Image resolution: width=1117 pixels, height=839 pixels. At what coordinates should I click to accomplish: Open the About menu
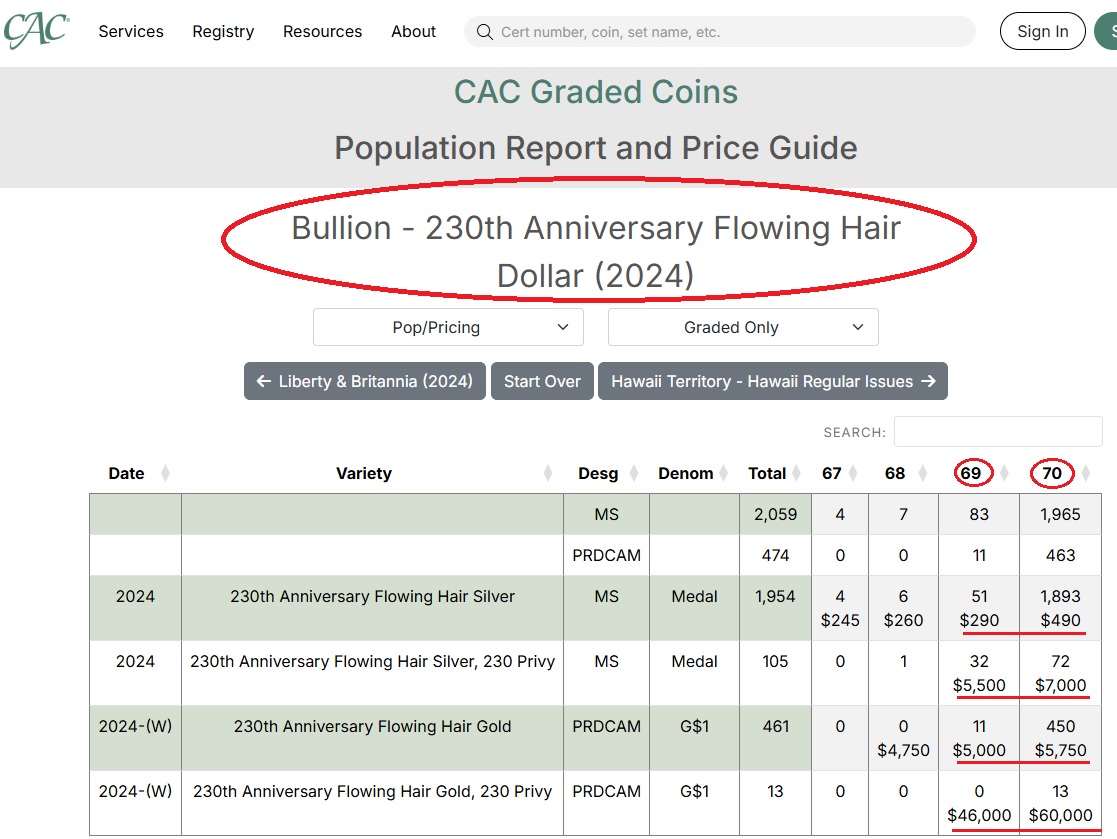tap(413, 32)
